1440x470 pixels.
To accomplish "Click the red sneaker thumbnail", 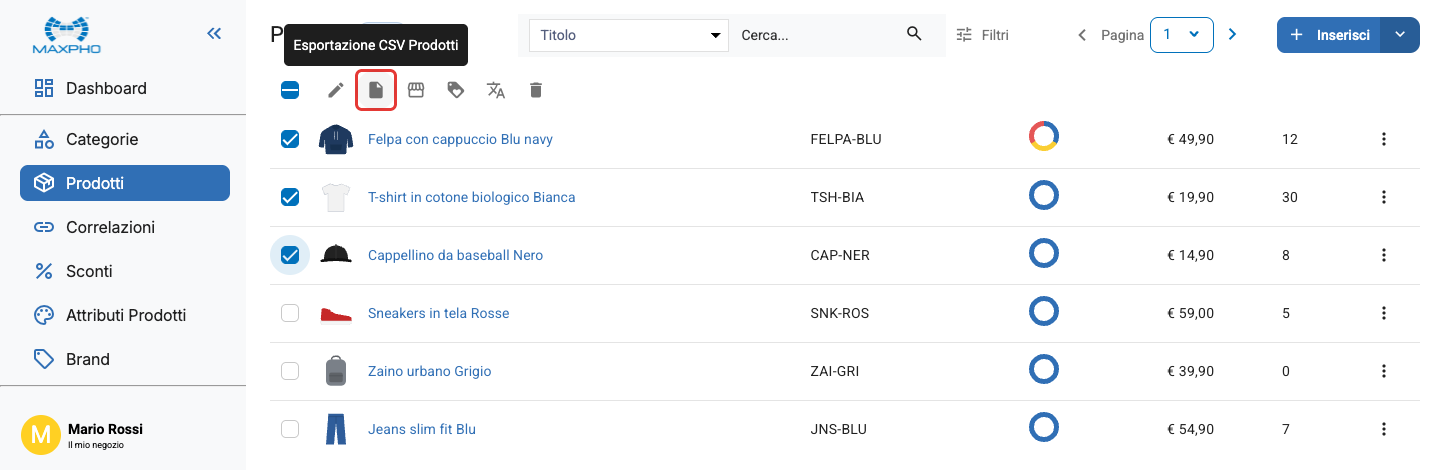I will pyautogui.click(x=336, y=315).
